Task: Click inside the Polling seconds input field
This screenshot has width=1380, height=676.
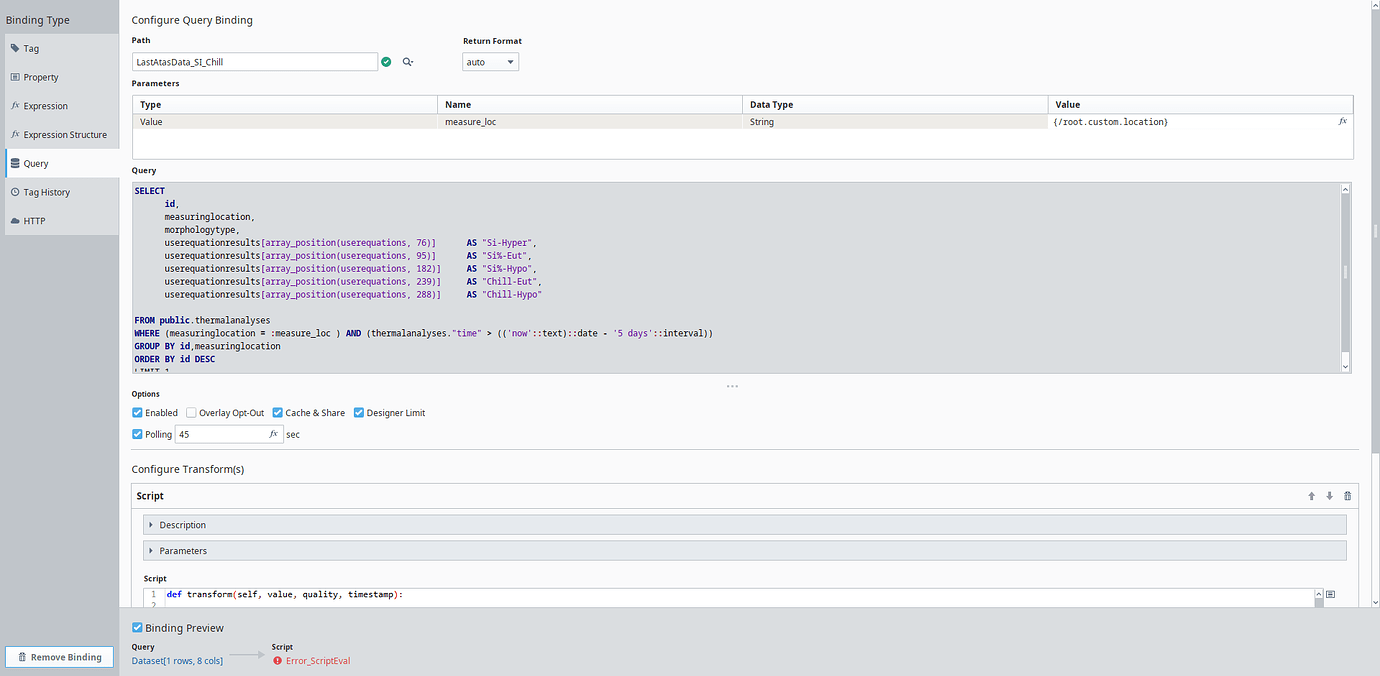Action: 220,434
